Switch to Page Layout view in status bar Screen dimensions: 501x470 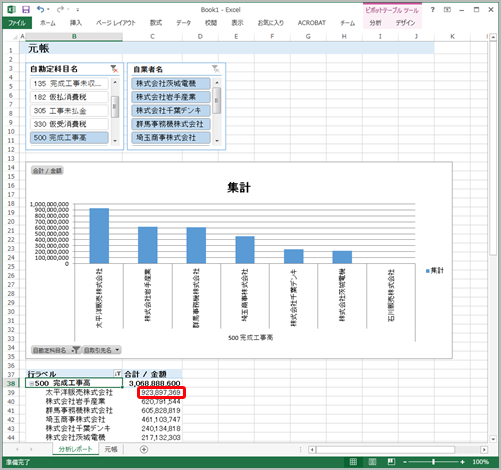(x=372, y=462)
